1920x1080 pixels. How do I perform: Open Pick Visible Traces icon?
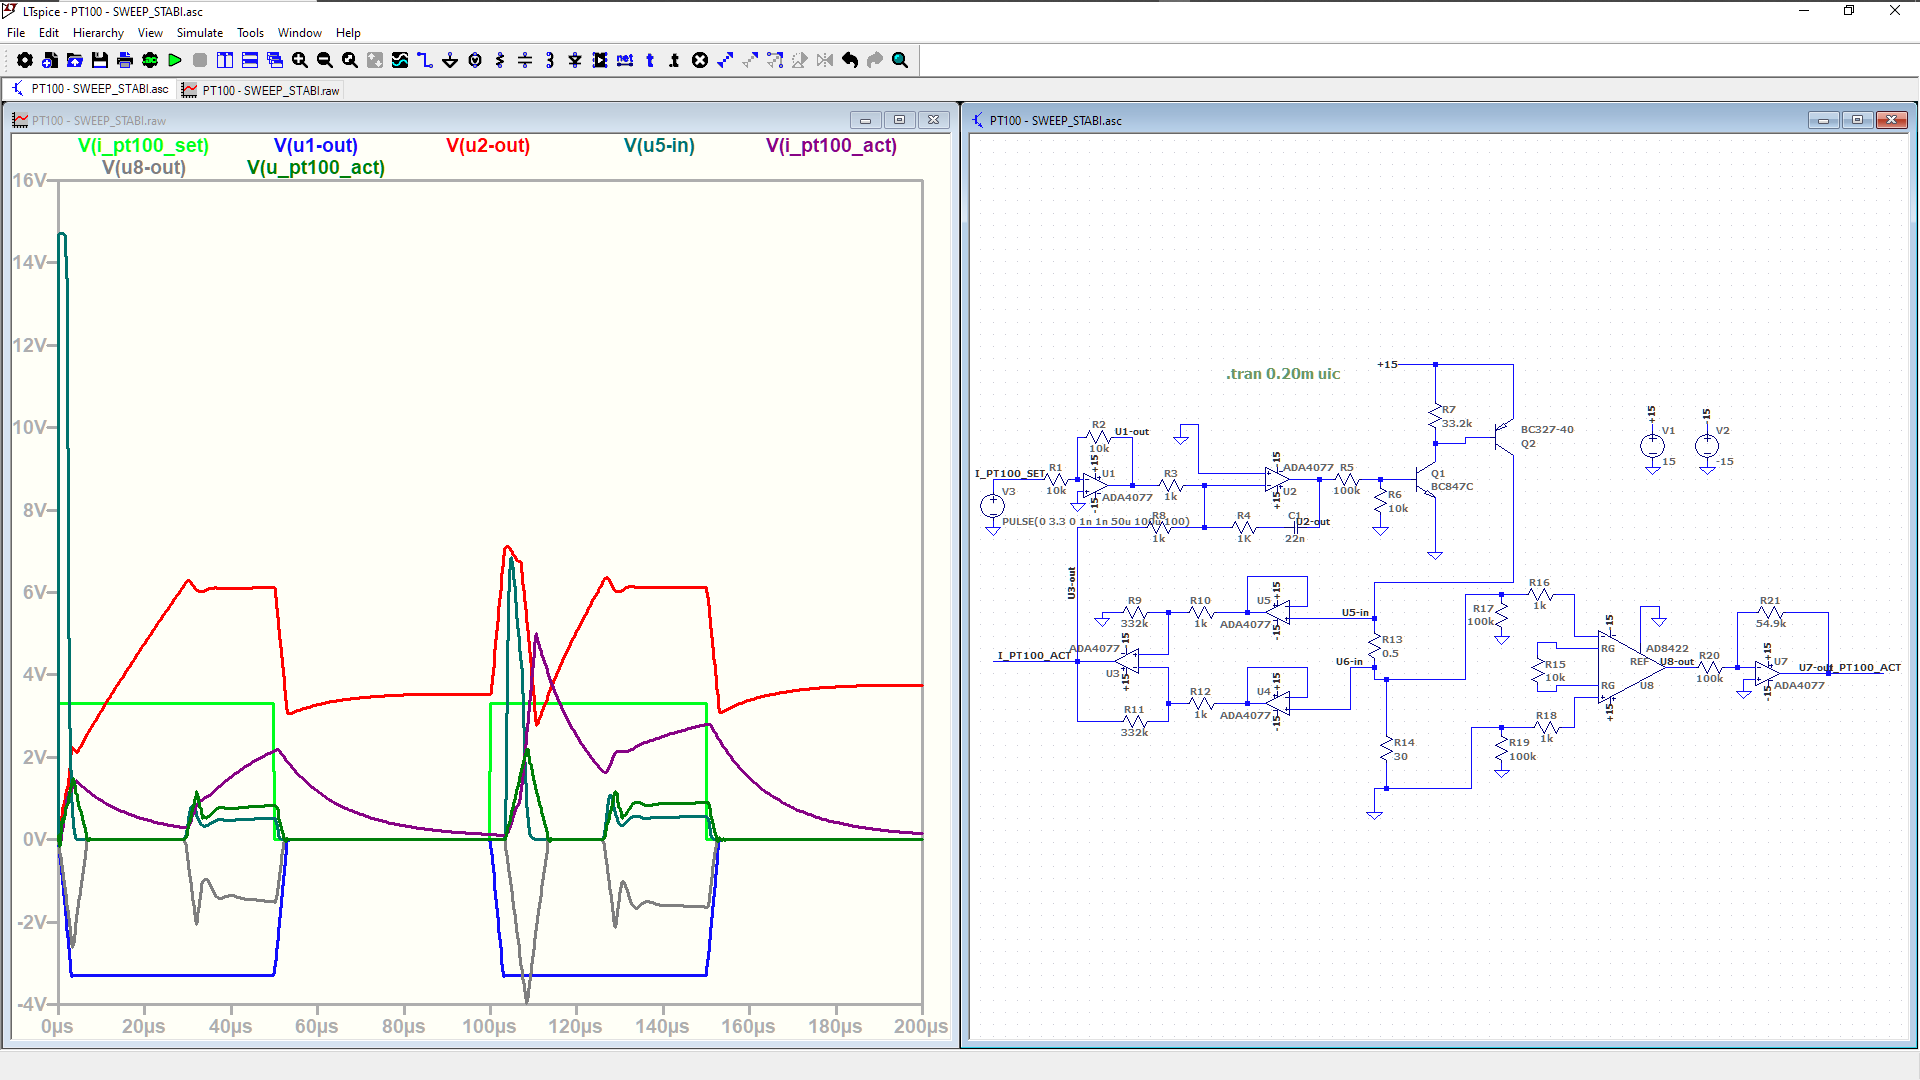pyautogui.click(x=400, y=60)
